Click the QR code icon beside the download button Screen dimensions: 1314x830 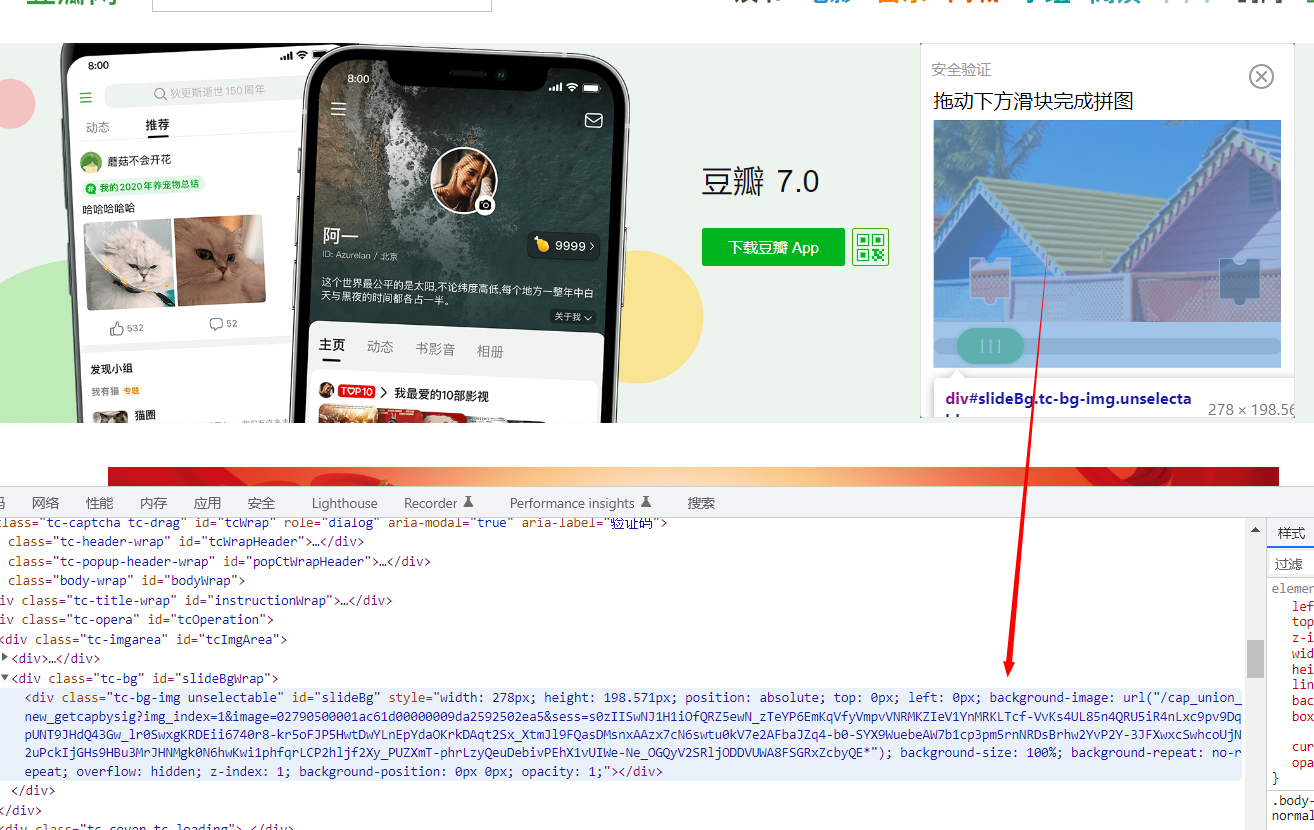point(871,247)
